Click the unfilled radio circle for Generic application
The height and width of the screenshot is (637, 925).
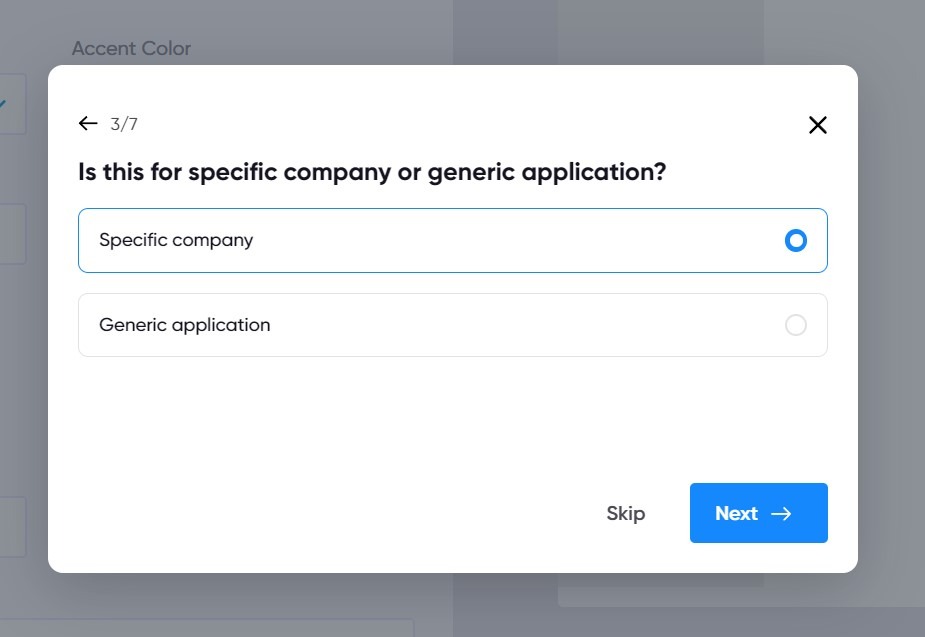coord(796,324)
